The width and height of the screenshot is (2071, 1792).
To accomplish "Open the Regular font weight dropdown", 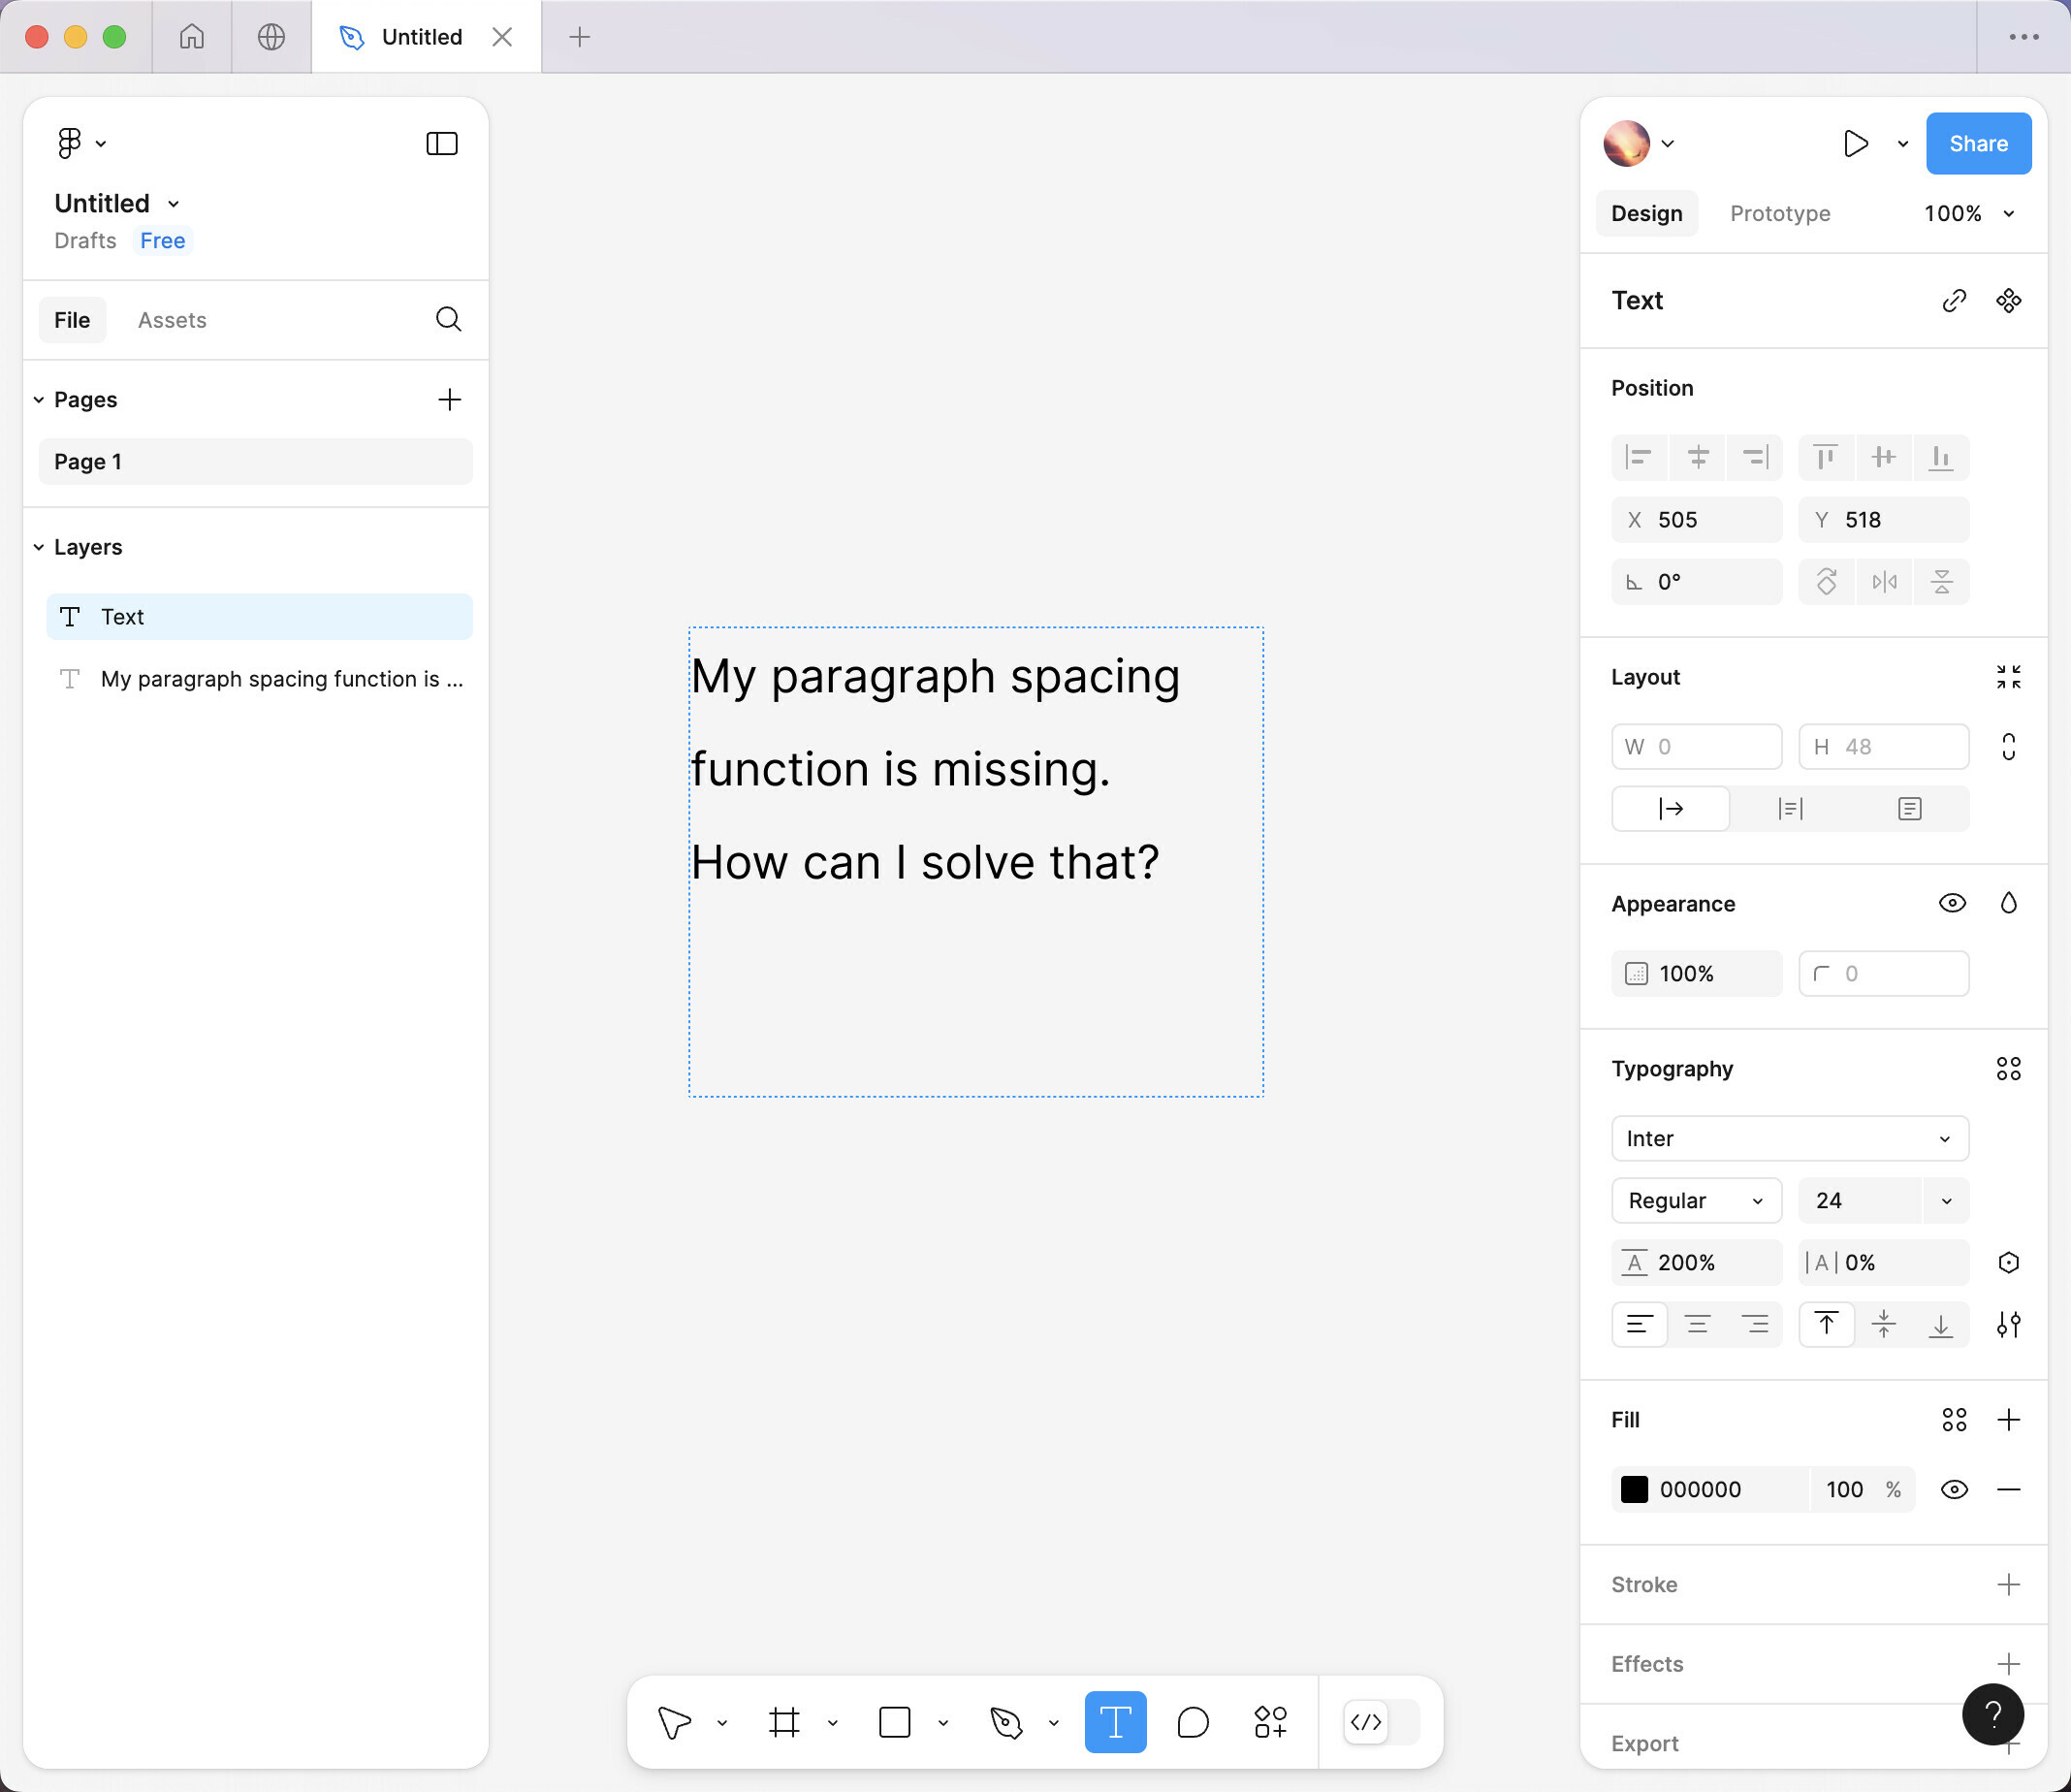I will (1696, 1200).
